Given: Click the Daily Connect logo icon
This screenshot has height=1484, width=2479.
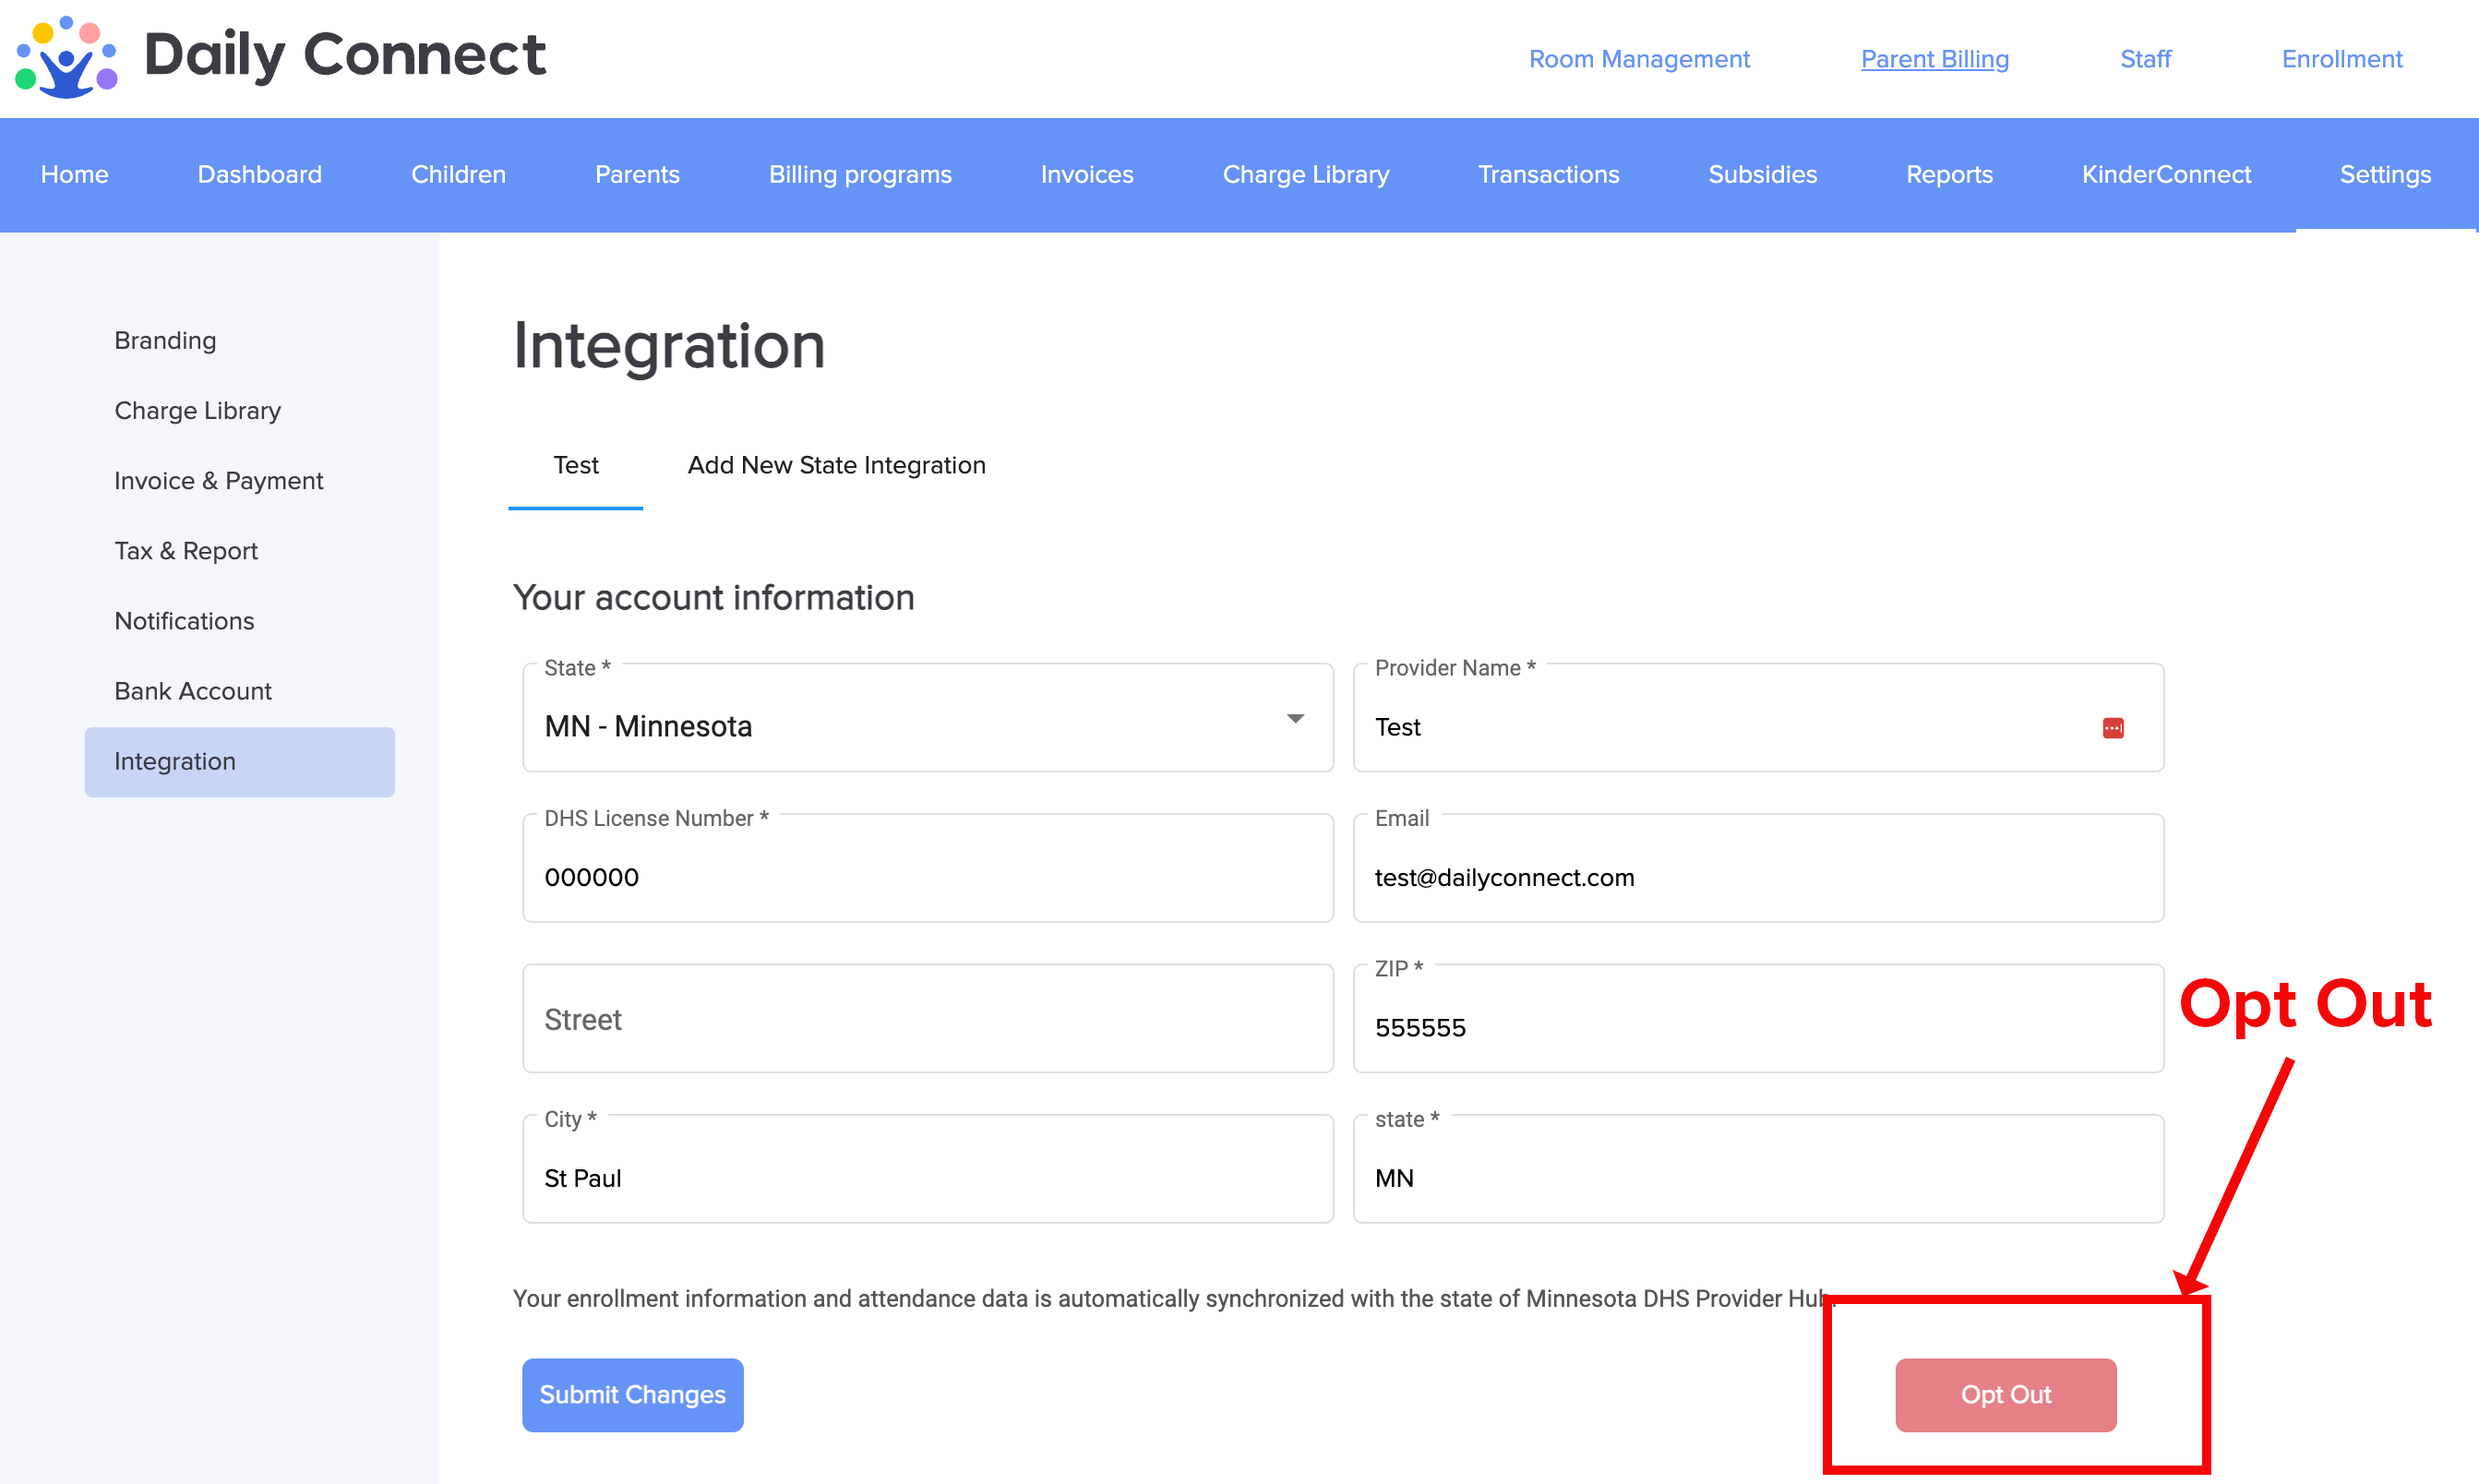Looking at the screenshot, I should click(x=66, y=57).
